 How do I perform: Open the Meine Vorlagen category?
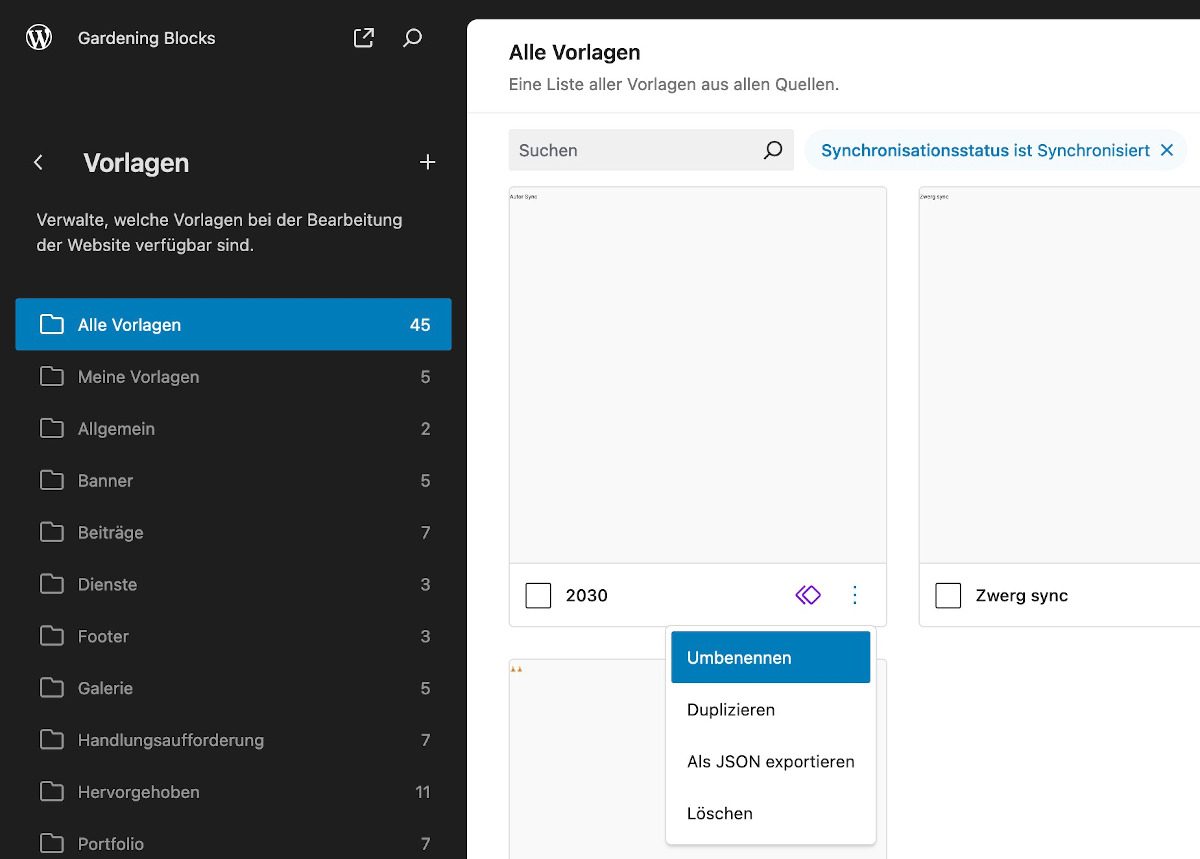click(234, 376)
